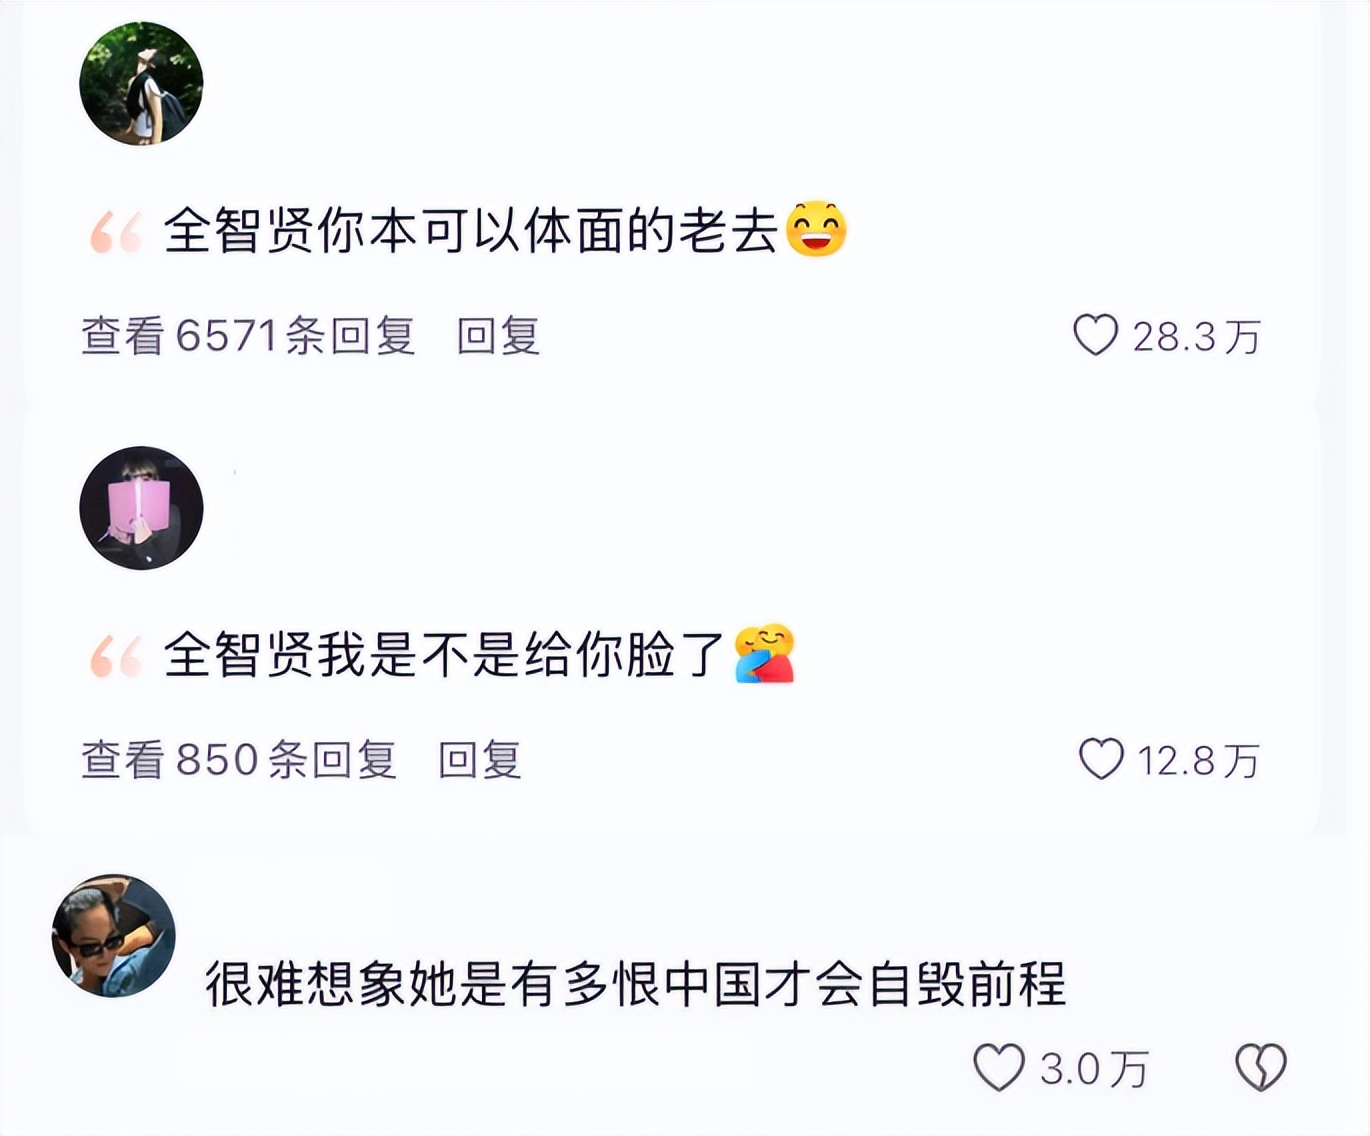Expand 查看 6571 条回复 replies
This screenshot has height=1136, width=1370.
pos(248,336)
